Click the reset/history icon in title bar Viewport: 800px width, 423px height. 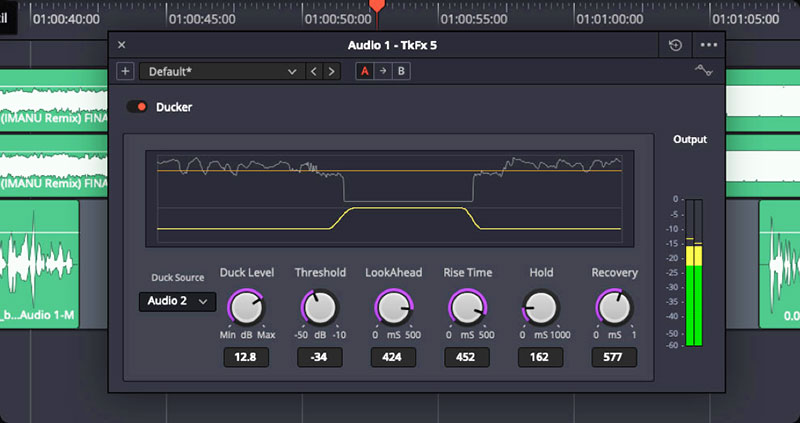676,45
